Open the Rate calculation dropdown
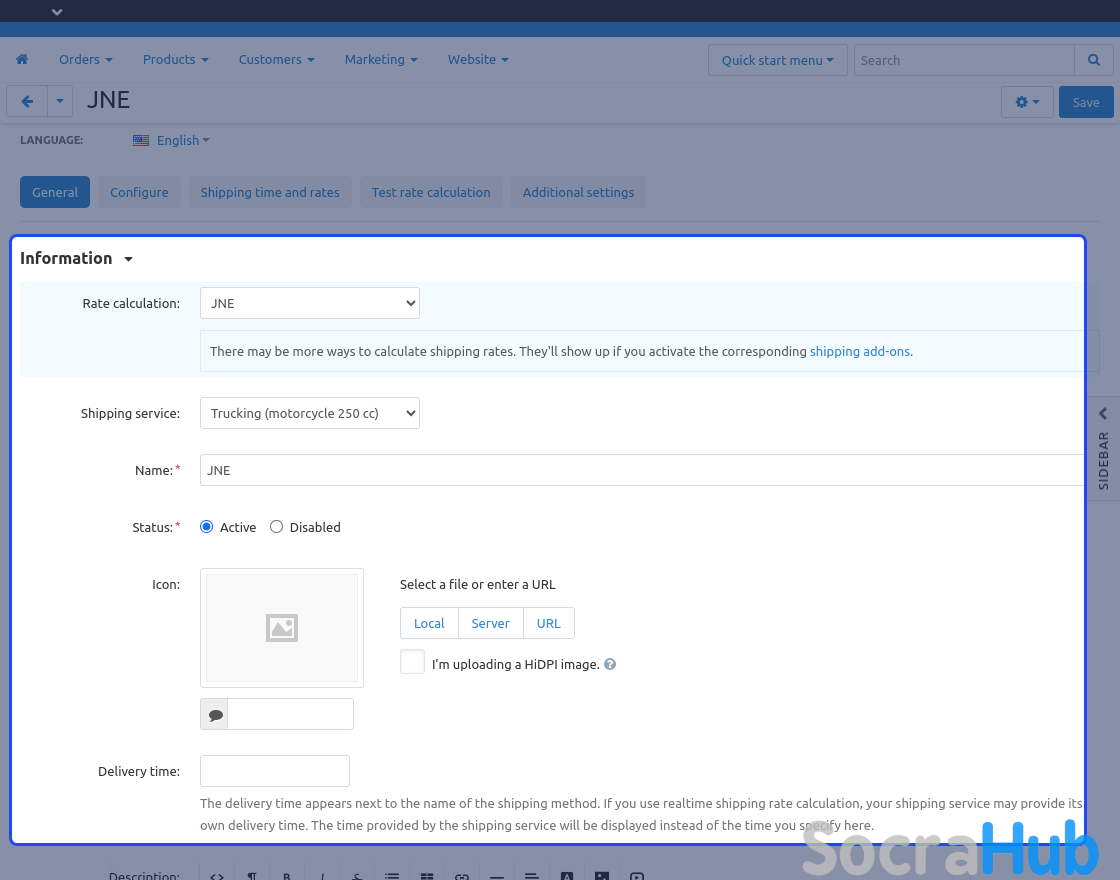 click(x=310, y=303)
